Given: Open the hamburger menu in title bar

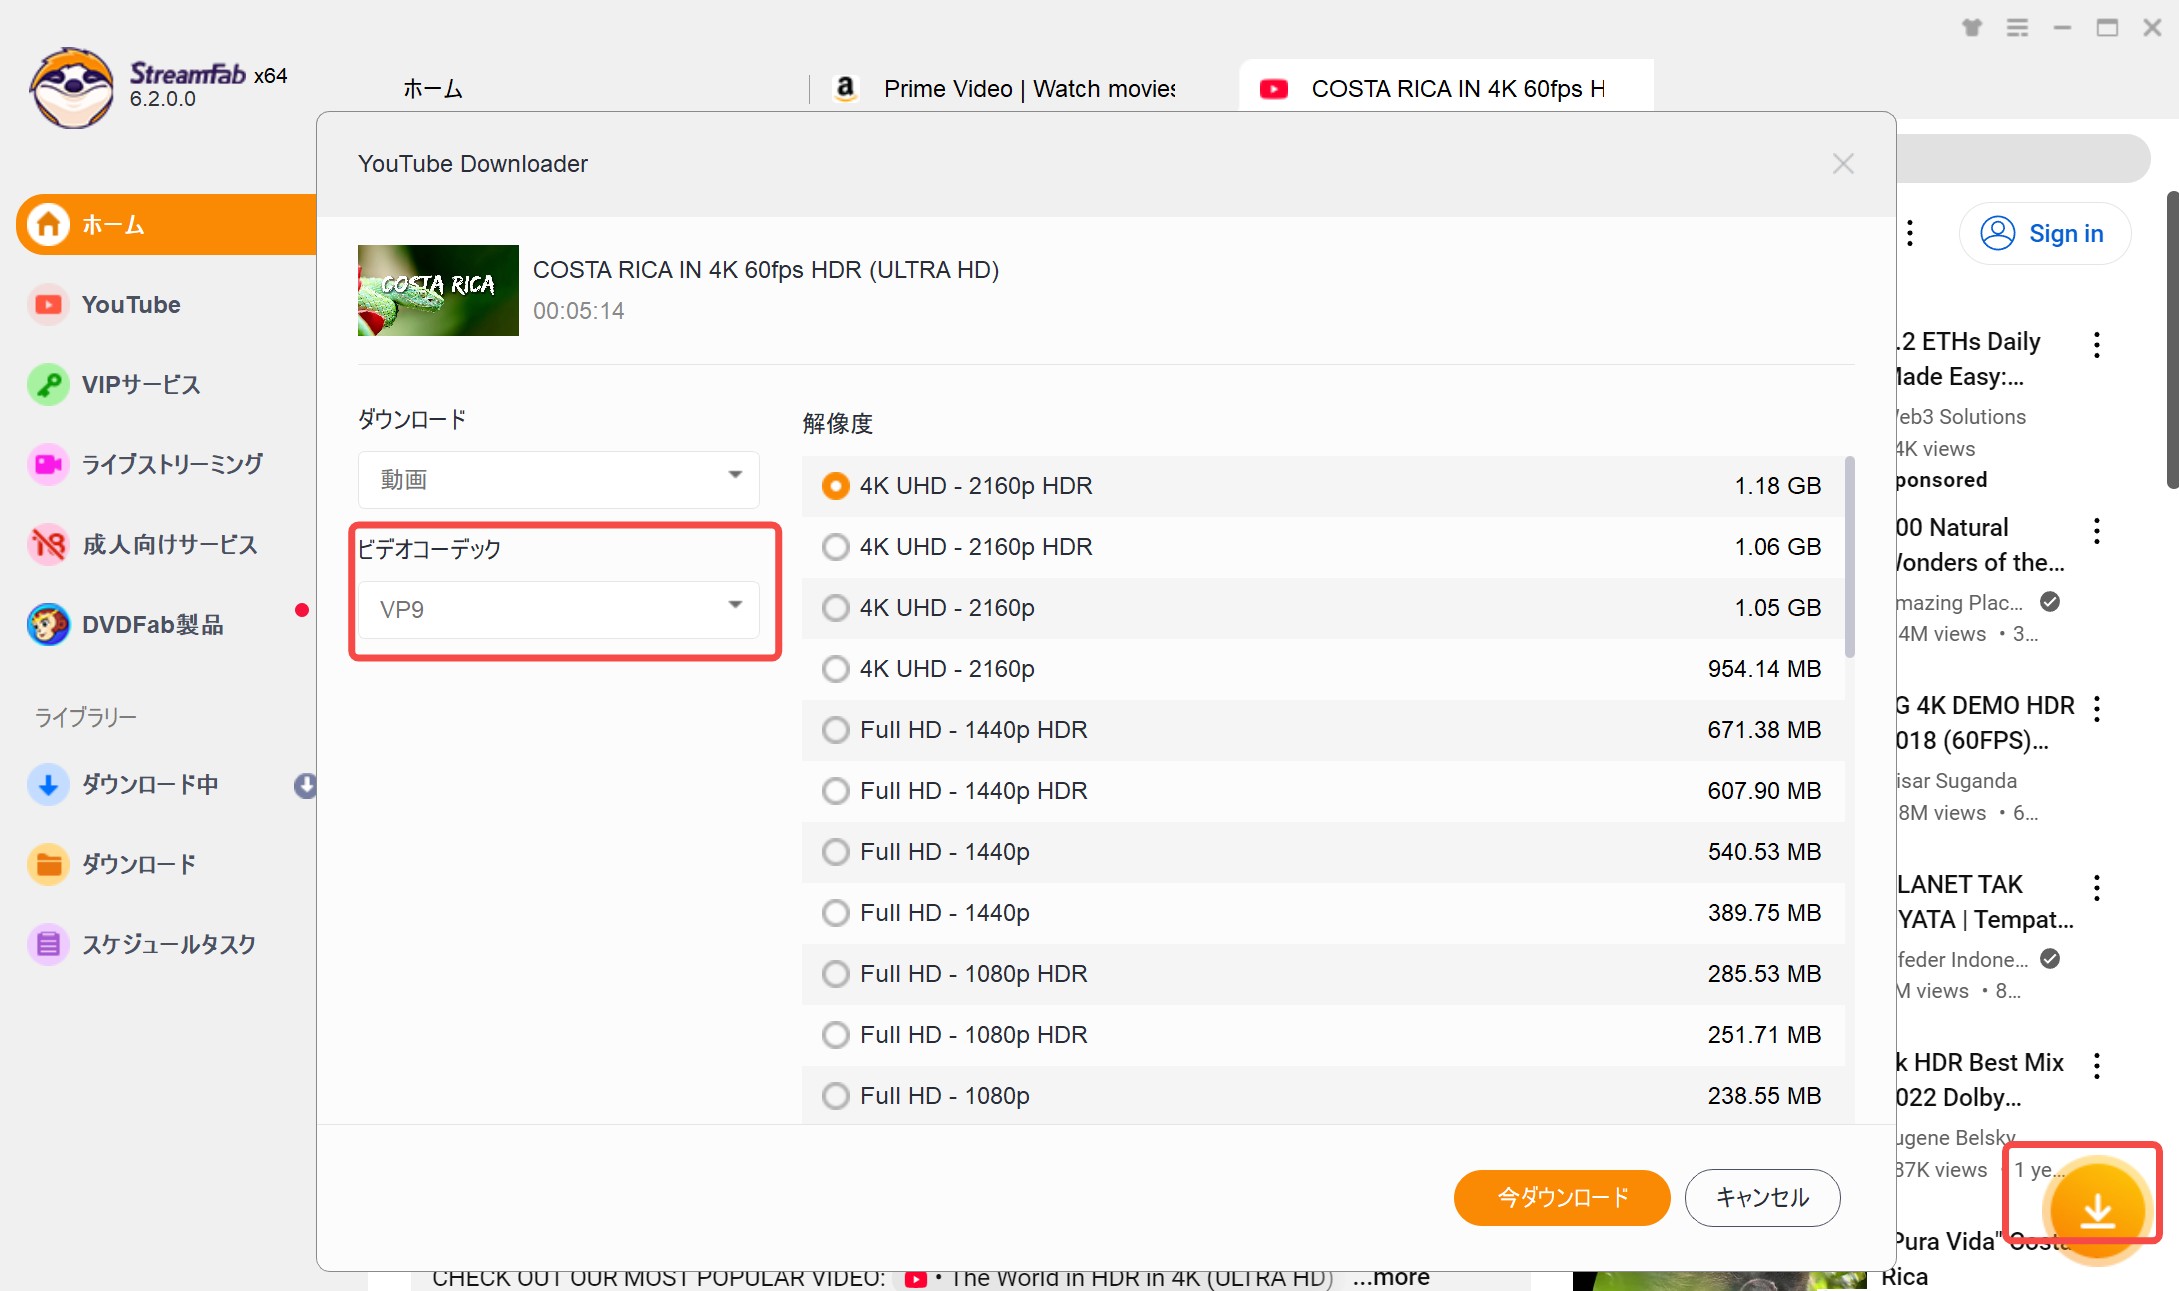Looking at the screenshot, I should [2017, 27].
